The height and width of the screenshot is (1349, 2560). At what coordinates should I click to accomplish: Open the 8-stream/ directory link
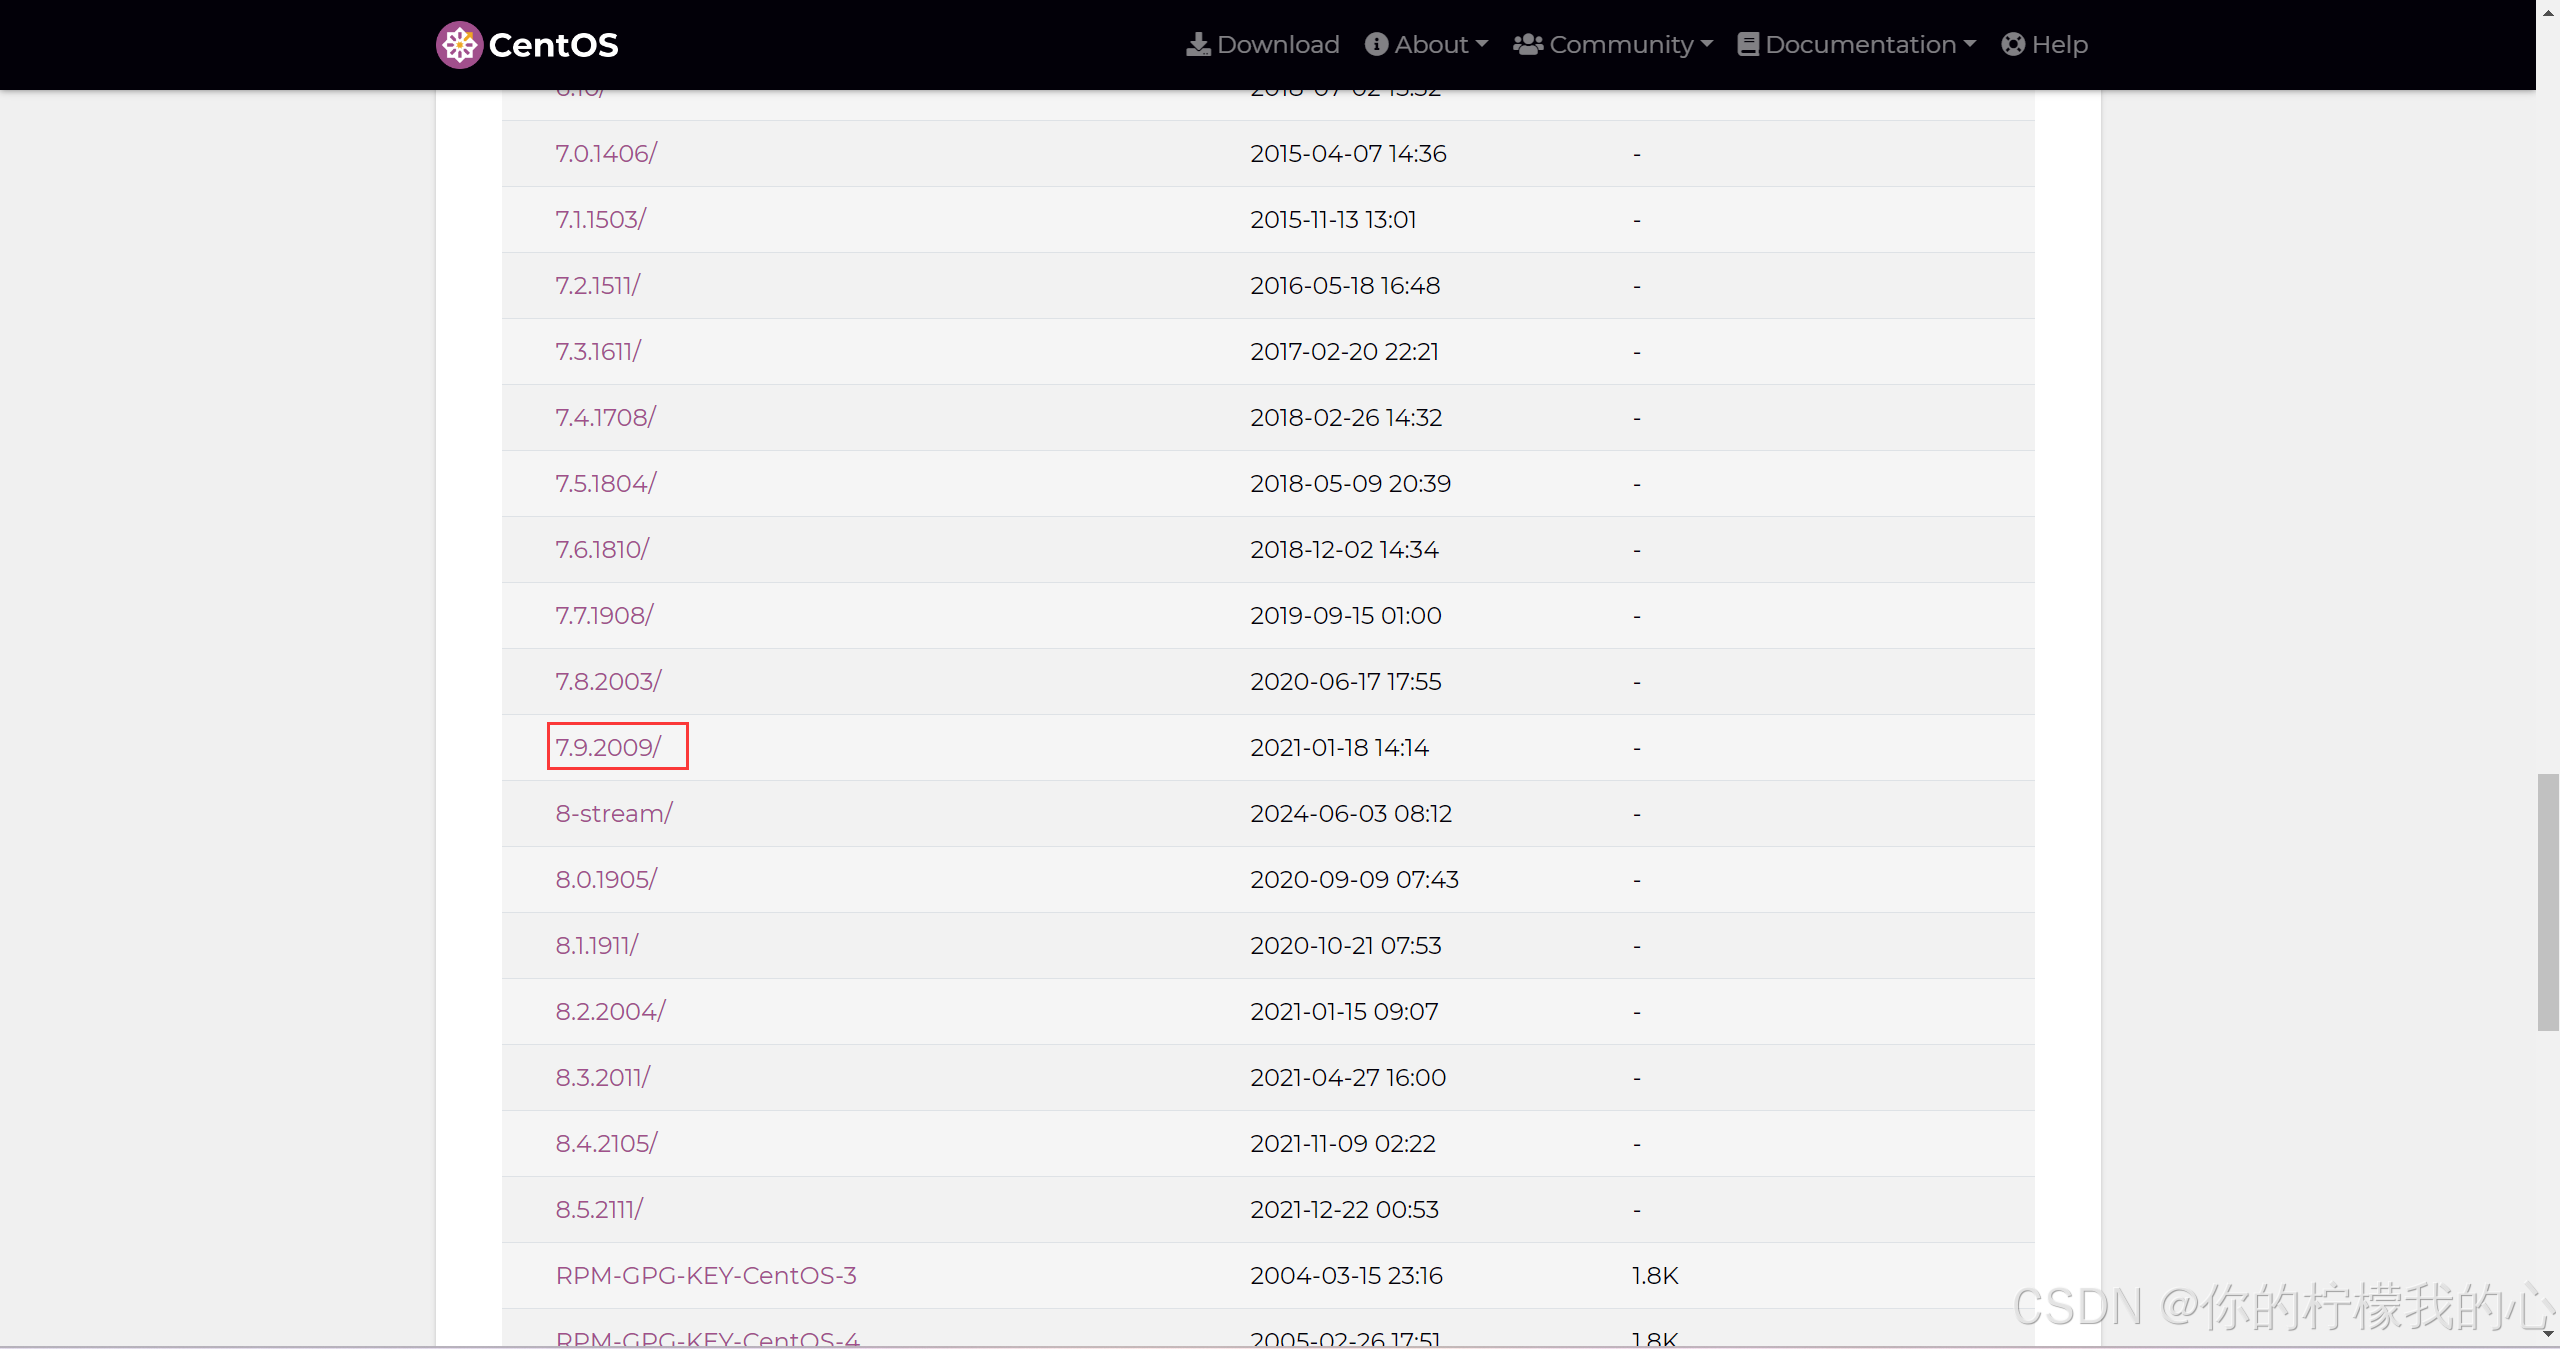(x=614, y=813)
